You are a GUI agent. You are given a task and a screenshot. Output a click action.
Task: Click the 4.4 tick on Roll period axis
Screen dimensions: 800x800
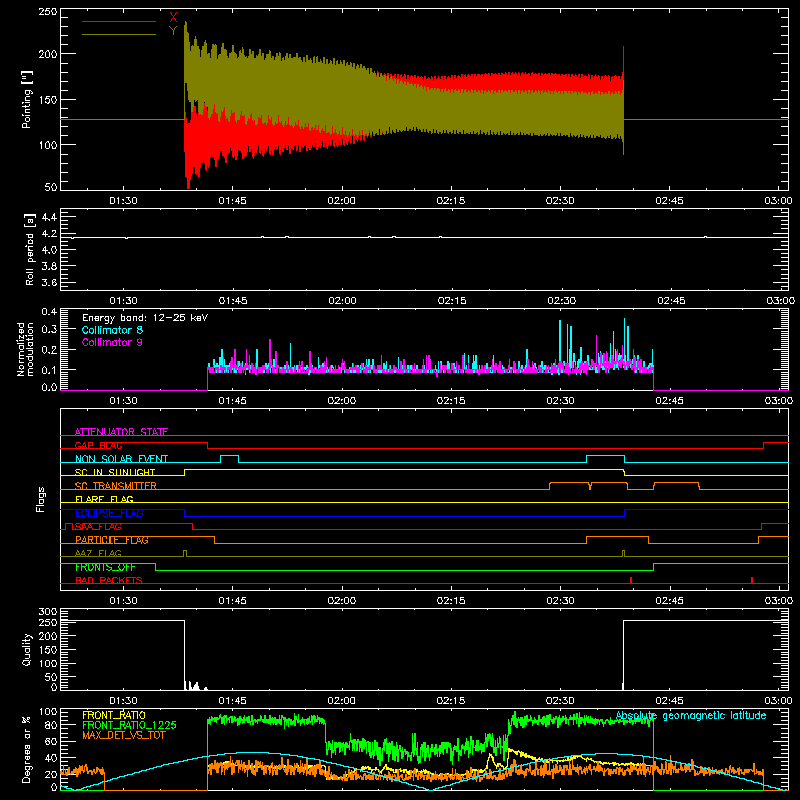[x=49, y=217]
